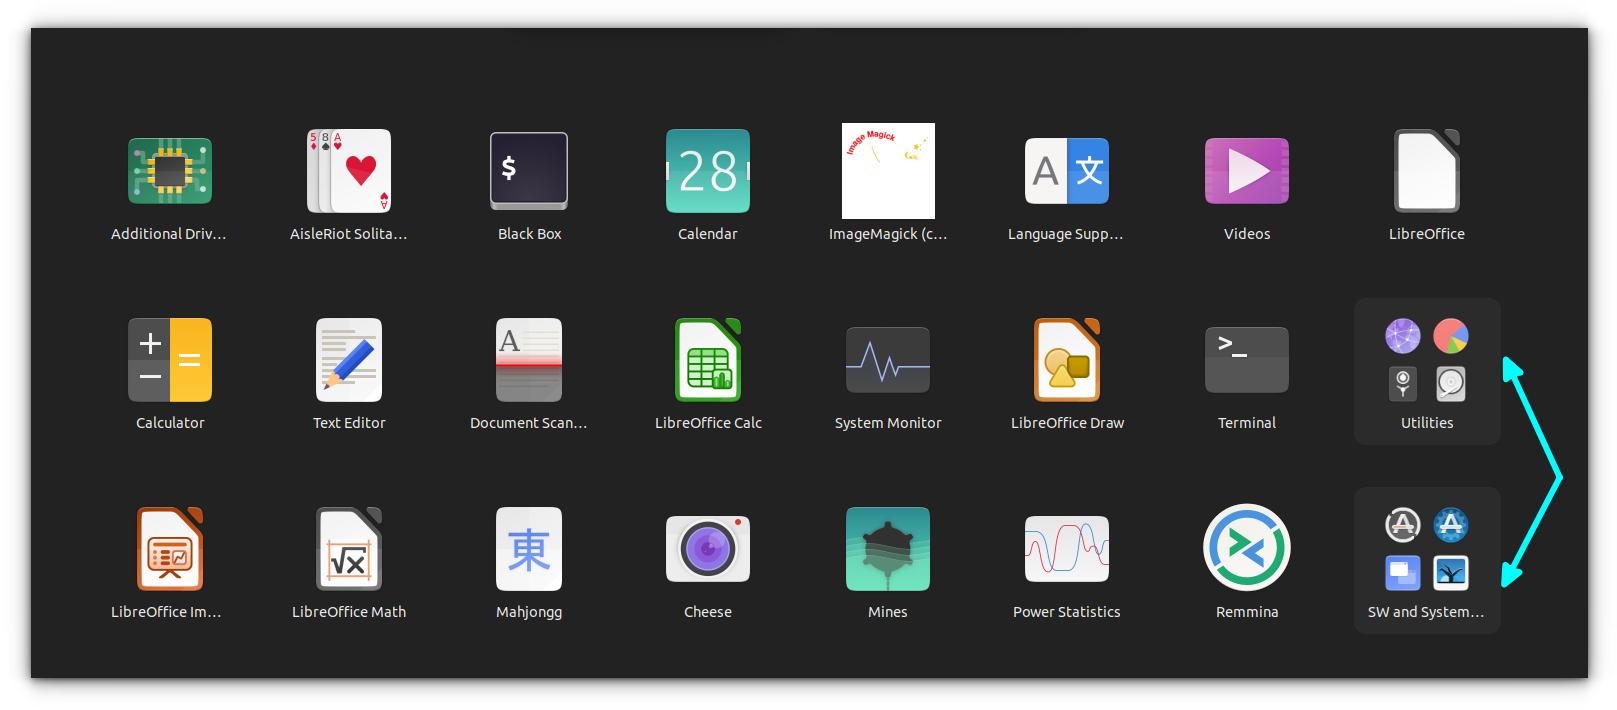Open the Black Box terminal app

529,171
